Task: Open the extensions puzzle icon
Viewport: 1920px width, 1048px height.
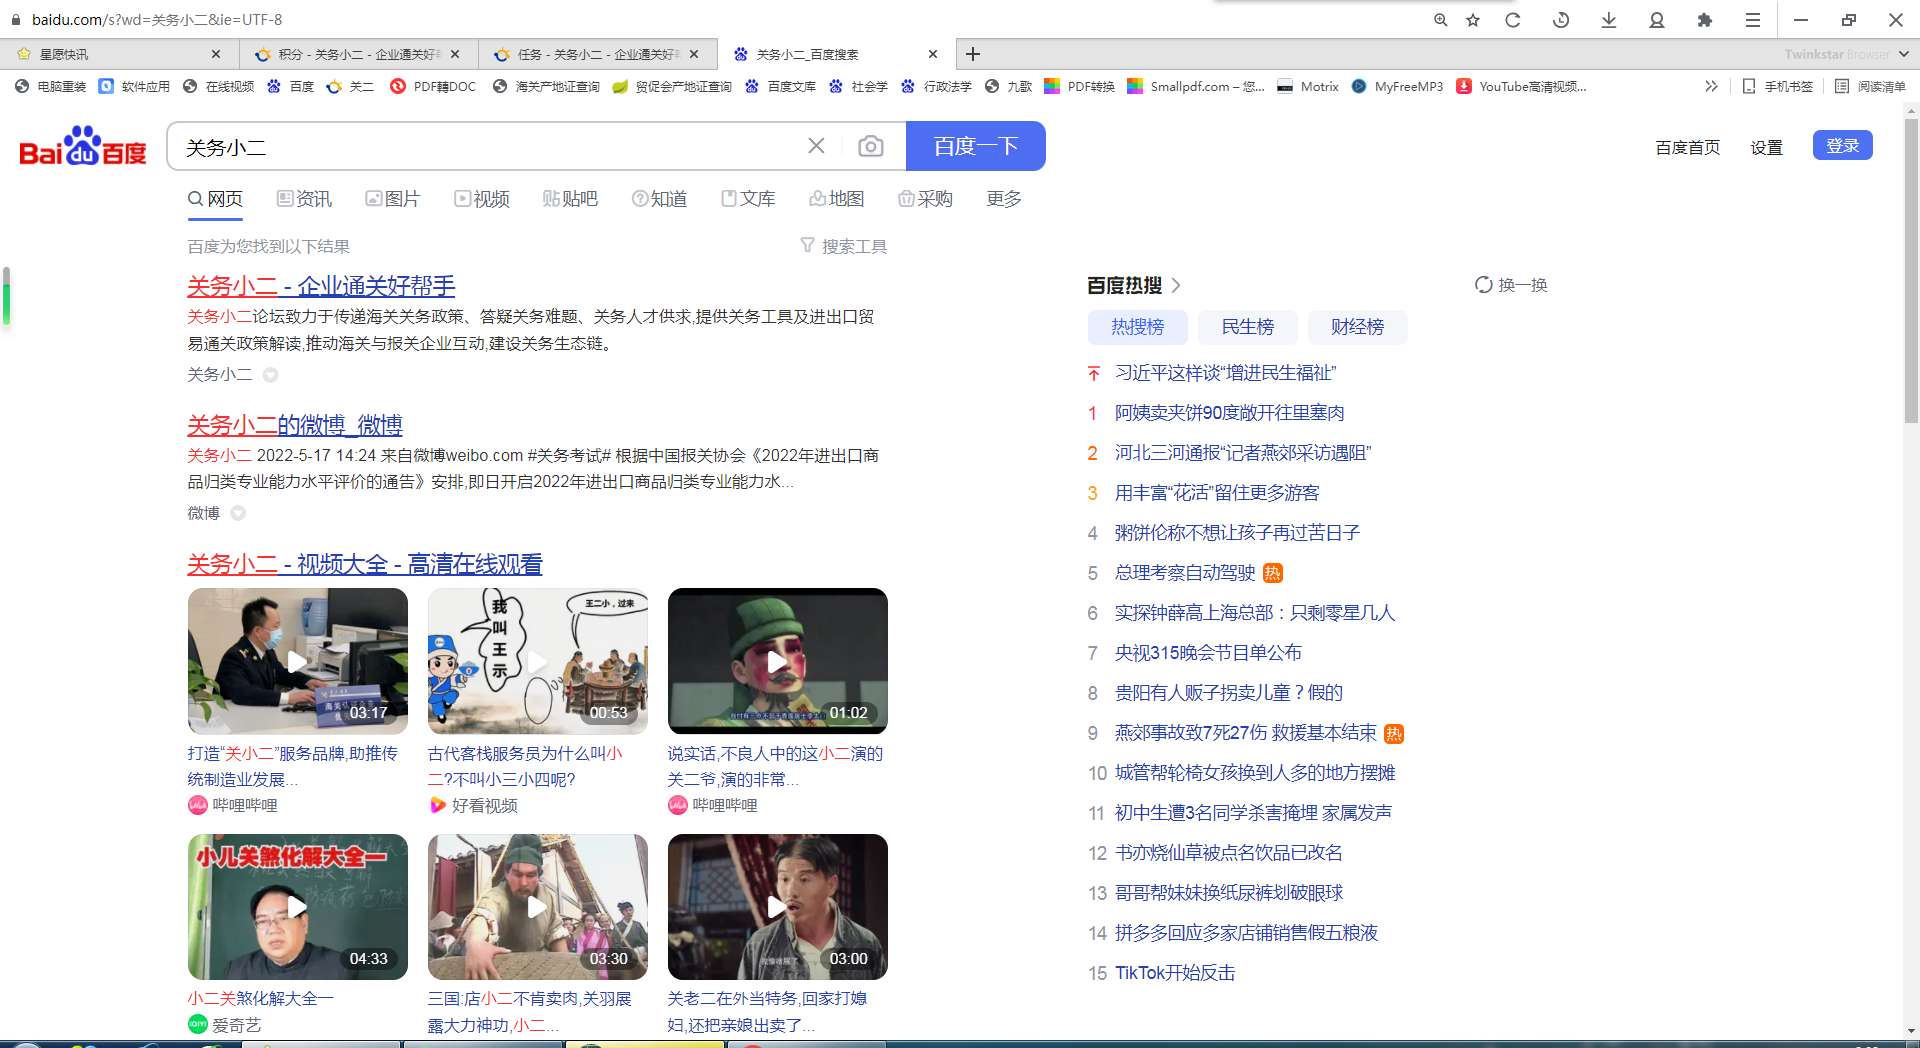Action: [1705, 20]
